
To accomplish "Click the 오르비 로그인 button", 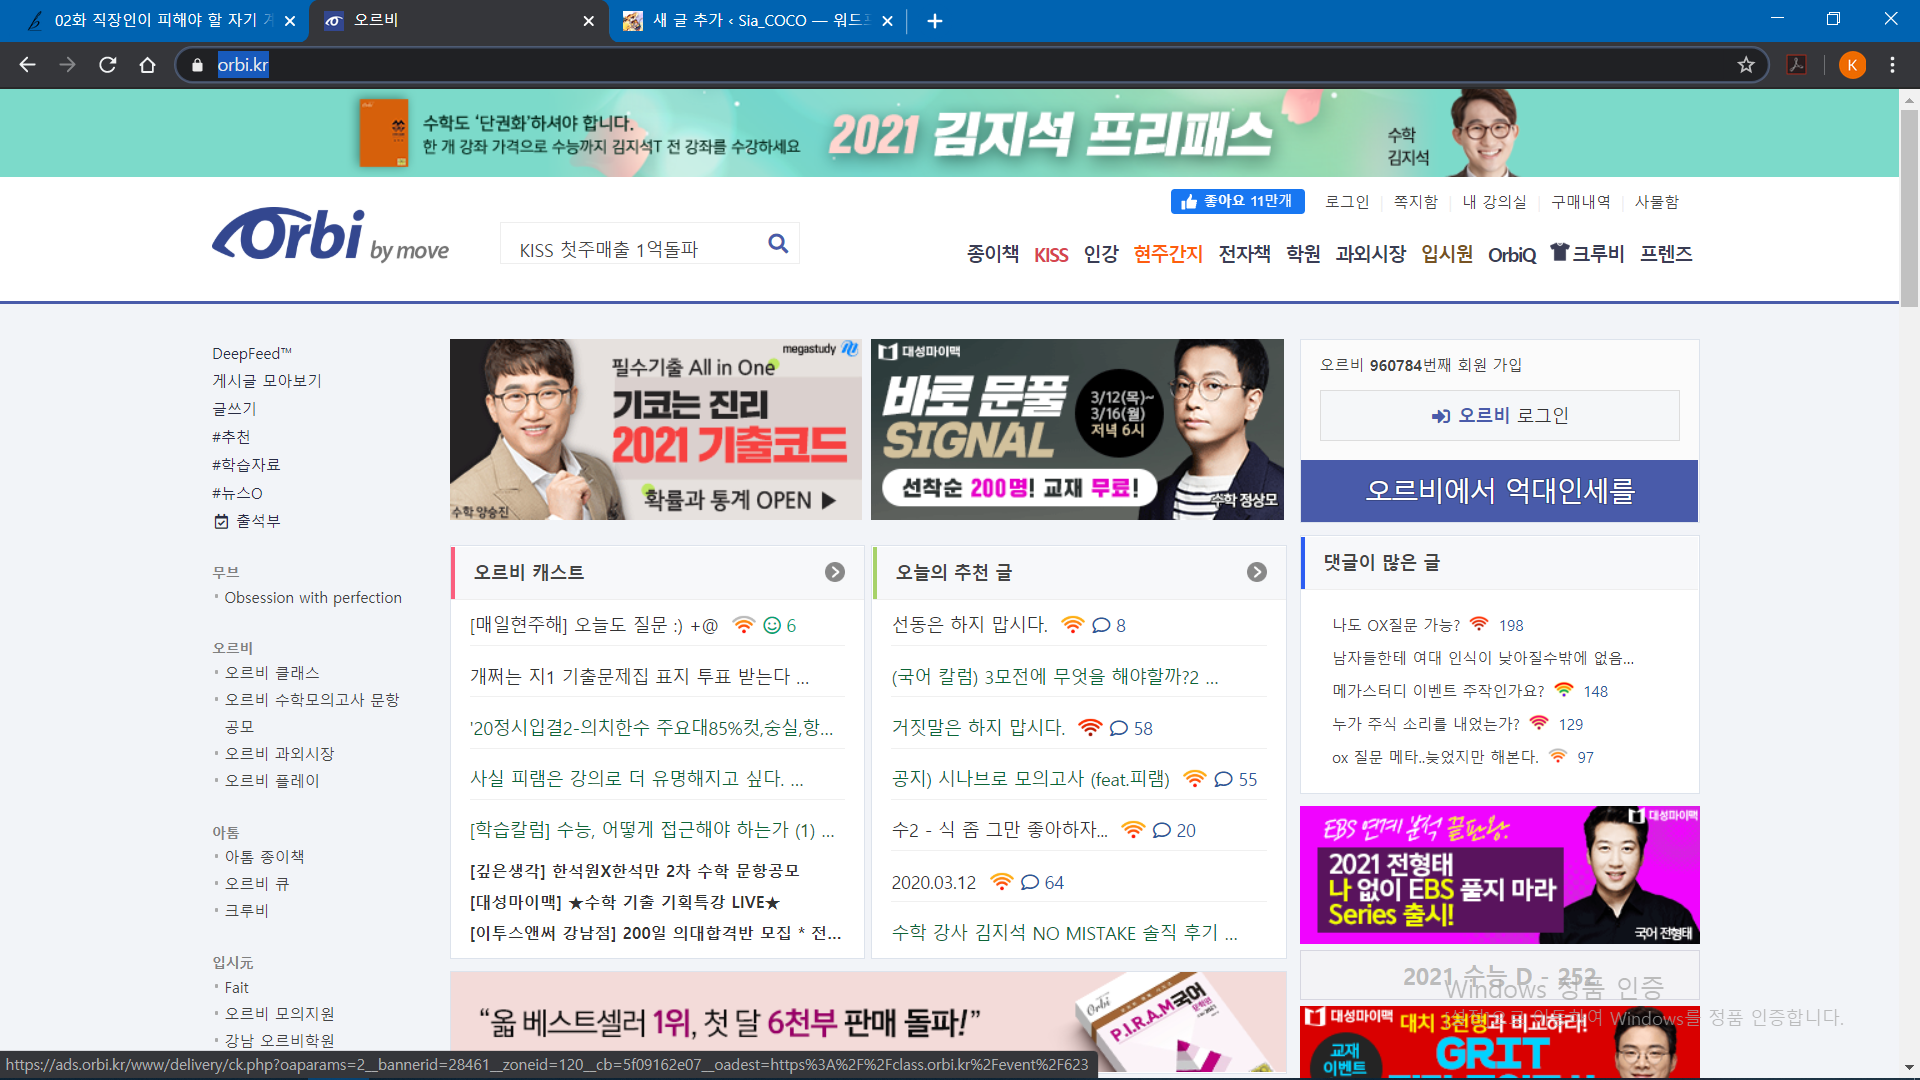I will [1499, 415].
